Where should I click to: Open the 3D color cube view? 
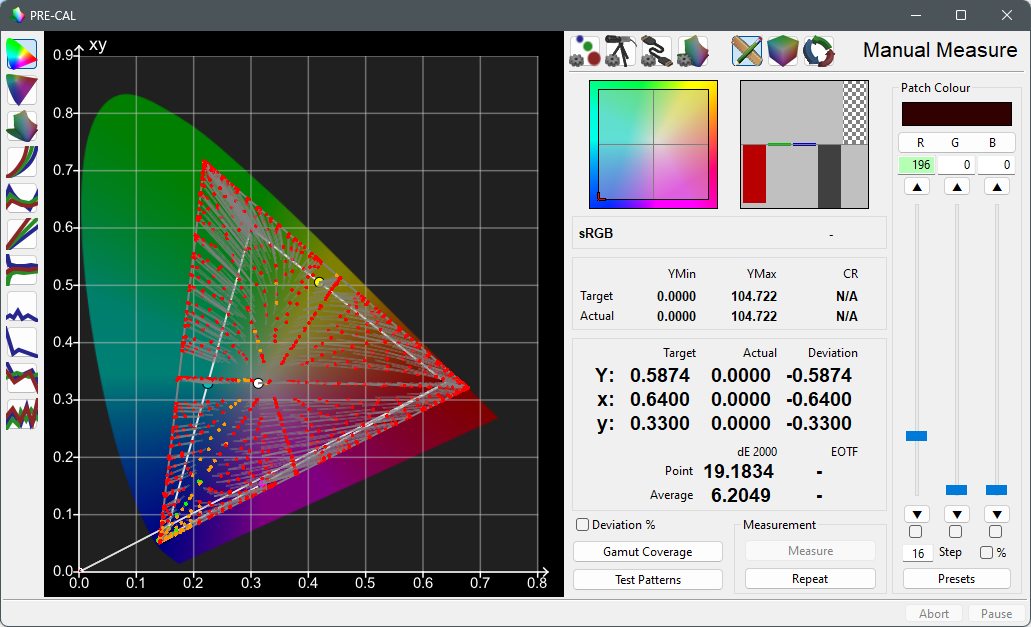pyautogui.click(x=782, y=51)
